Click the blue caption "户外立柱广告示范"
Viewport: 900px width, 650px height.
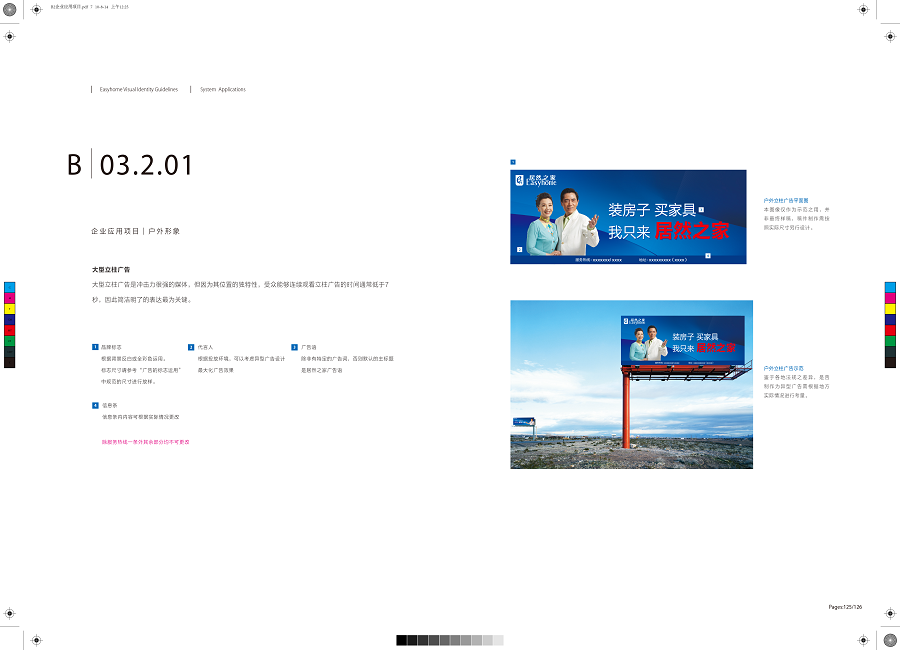tap(783, 368)
